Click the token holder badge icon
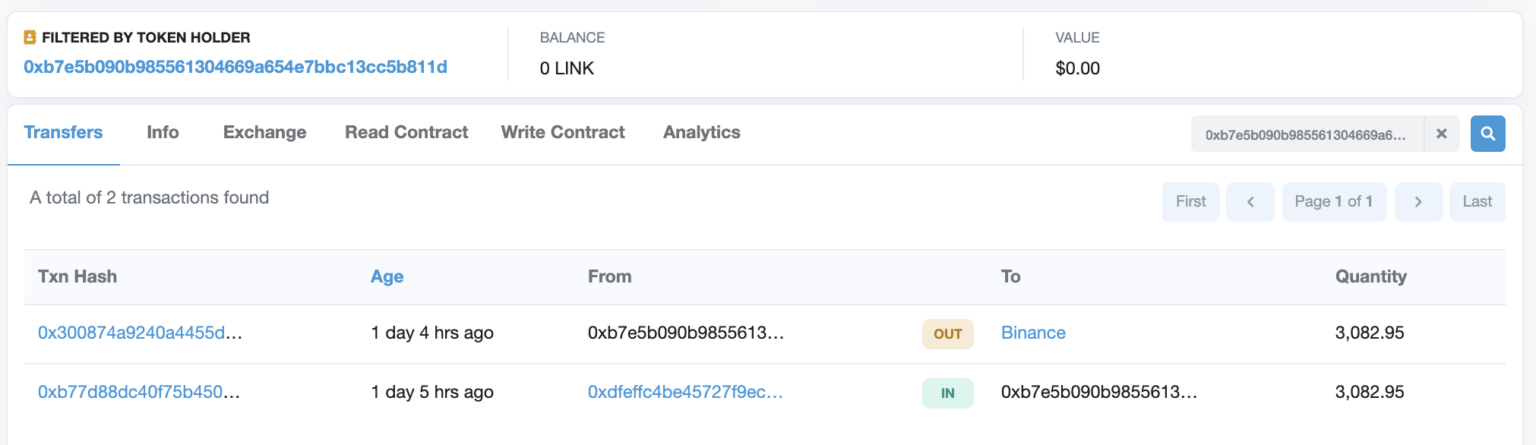The height and width of the screenshot is (445, 1536). point(30,37)
